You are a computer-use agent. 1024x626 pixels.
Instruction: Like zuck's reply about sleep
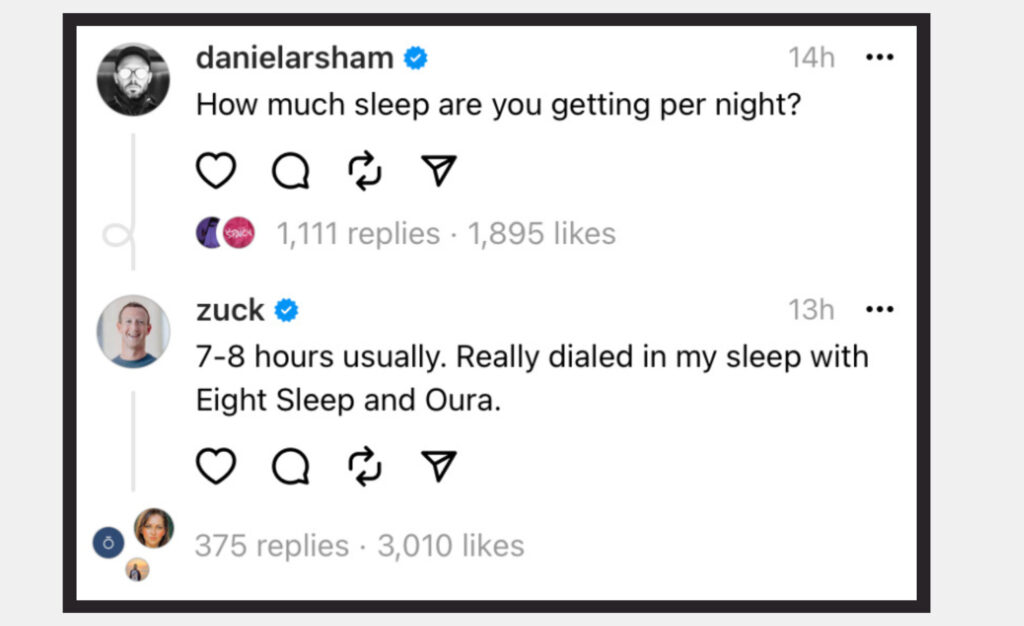[215, 465]
